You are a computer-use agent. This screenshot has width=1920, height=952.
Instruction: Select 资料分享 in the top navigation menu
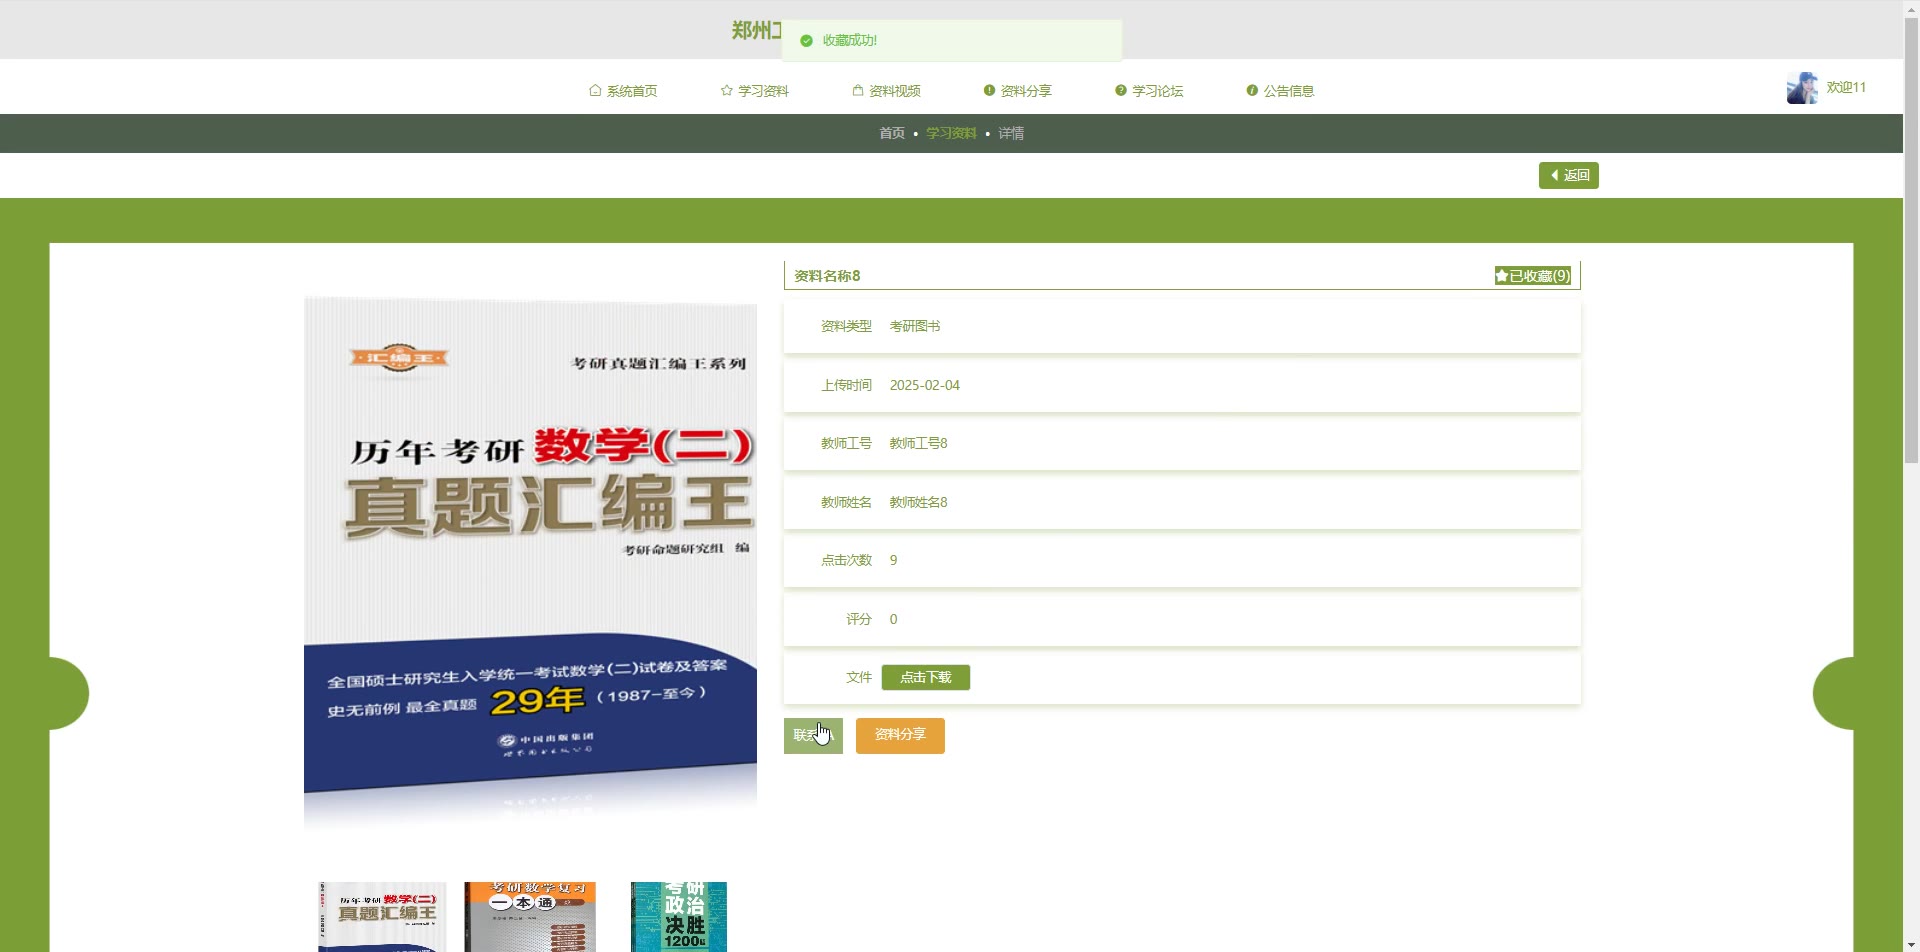point(1017,91)
